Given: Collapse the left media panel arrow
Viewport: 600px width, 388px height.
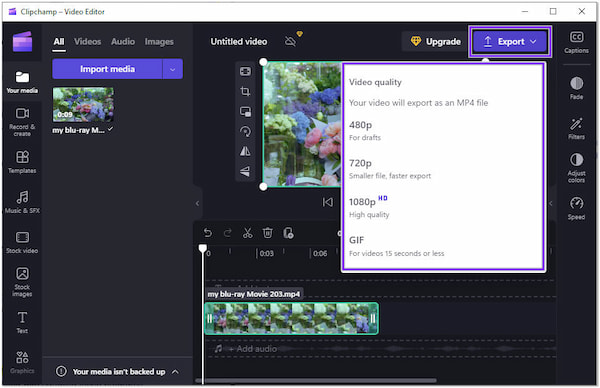Looking at the screenshot, I should [x=197, y=203].
